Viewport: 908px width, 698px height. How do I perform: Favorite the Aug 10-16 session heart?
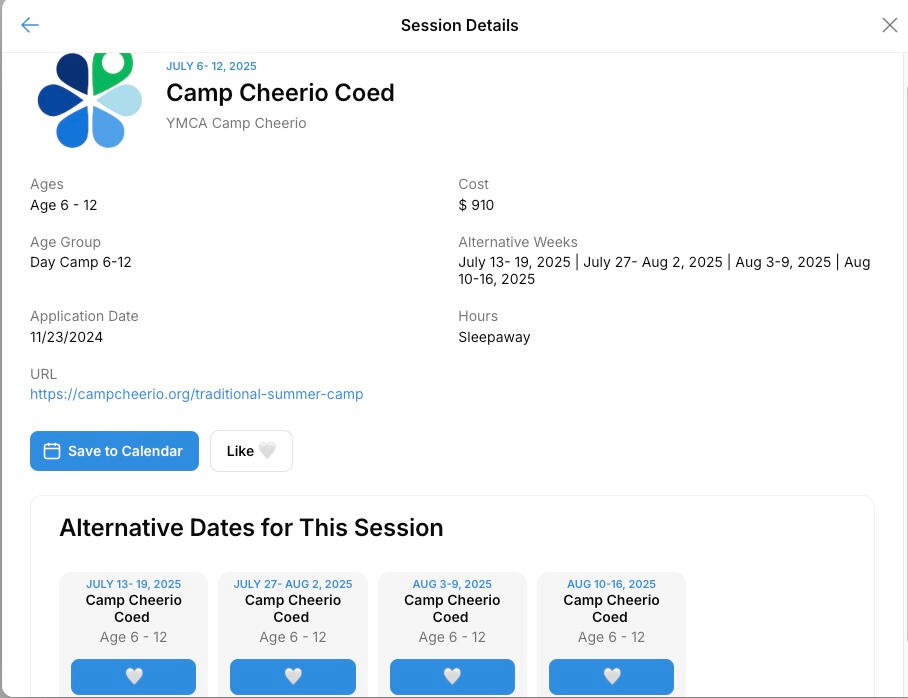coord(611,676)
